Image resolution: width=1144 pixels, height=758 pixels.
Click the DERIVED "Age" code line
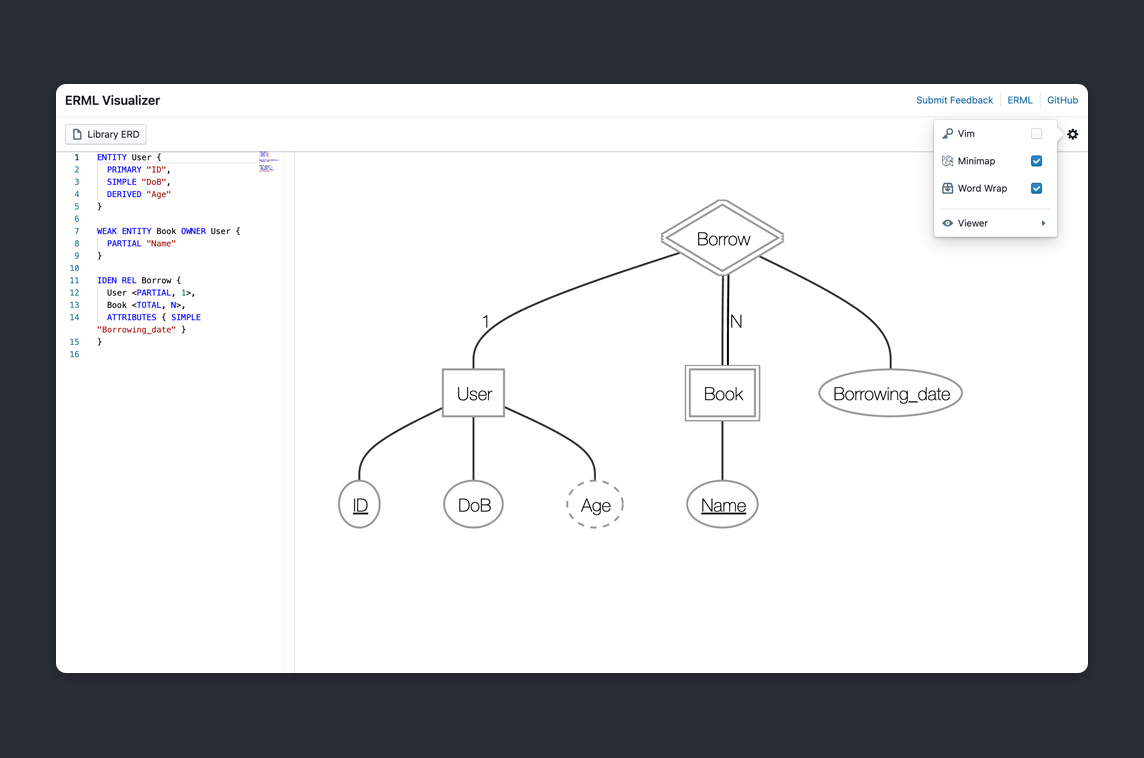[x=139, y=194]
